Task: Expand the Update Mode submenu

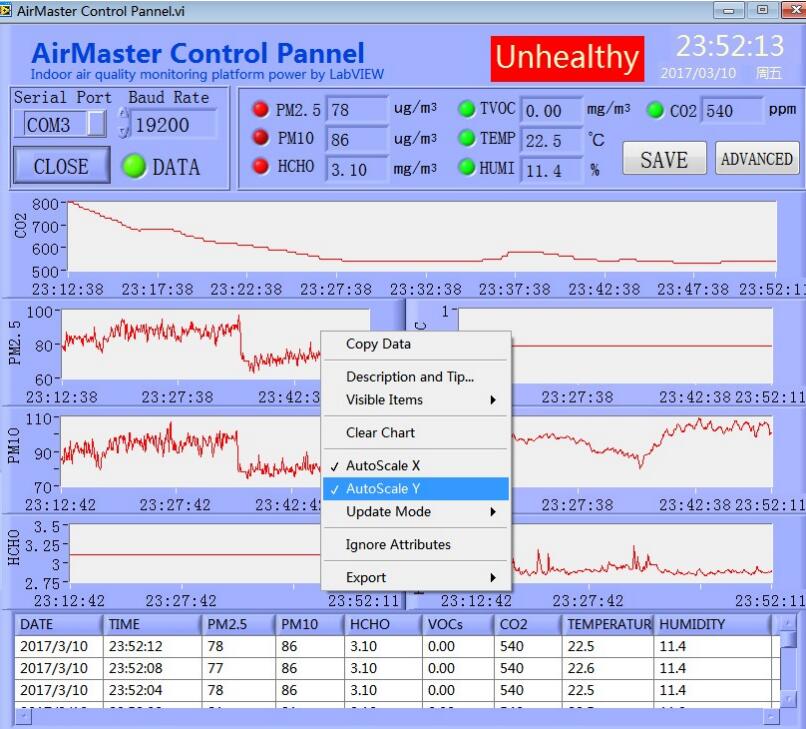Action: coord(416,512)
